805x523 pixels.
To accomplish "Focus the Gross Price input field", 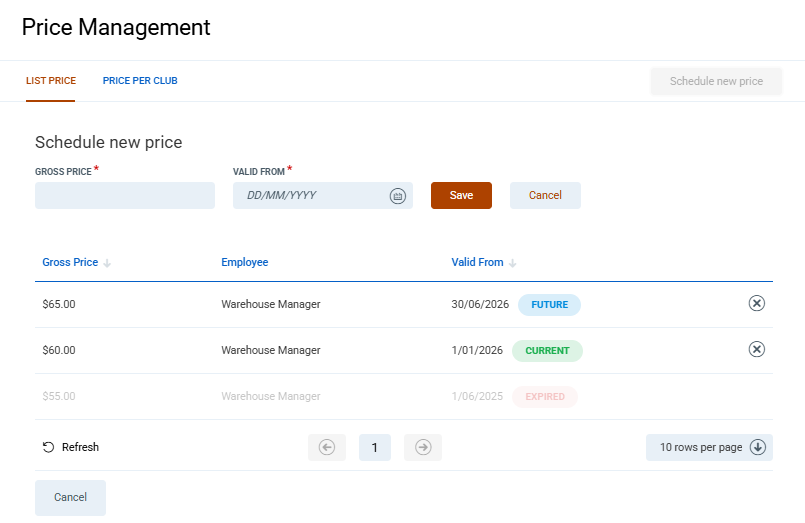I will pos(125,196).
